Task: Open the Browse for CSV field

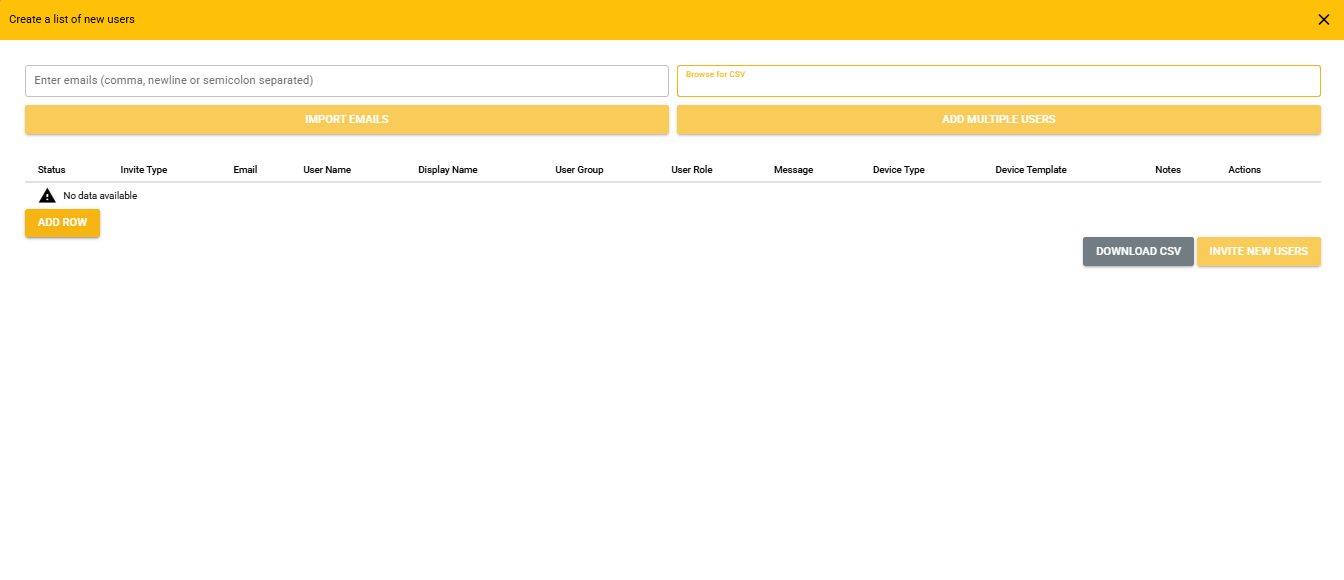Action: pyautogui.click(x=998, y=82)
